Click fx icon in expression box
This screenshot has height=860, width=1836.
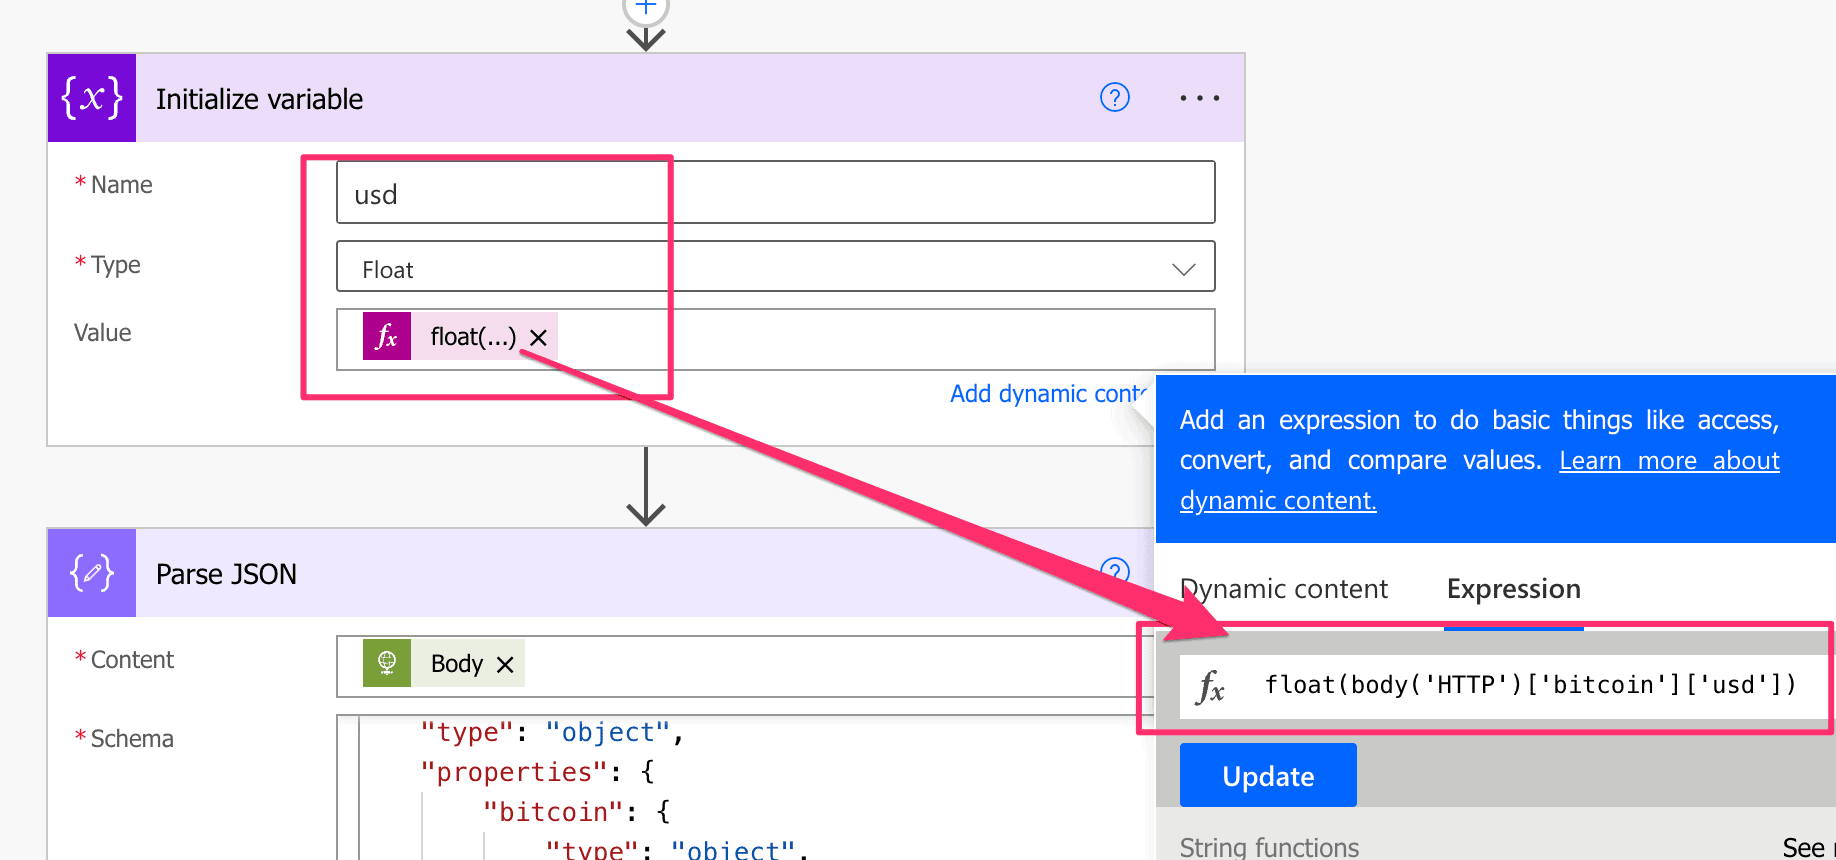[x=1210, y=686]
